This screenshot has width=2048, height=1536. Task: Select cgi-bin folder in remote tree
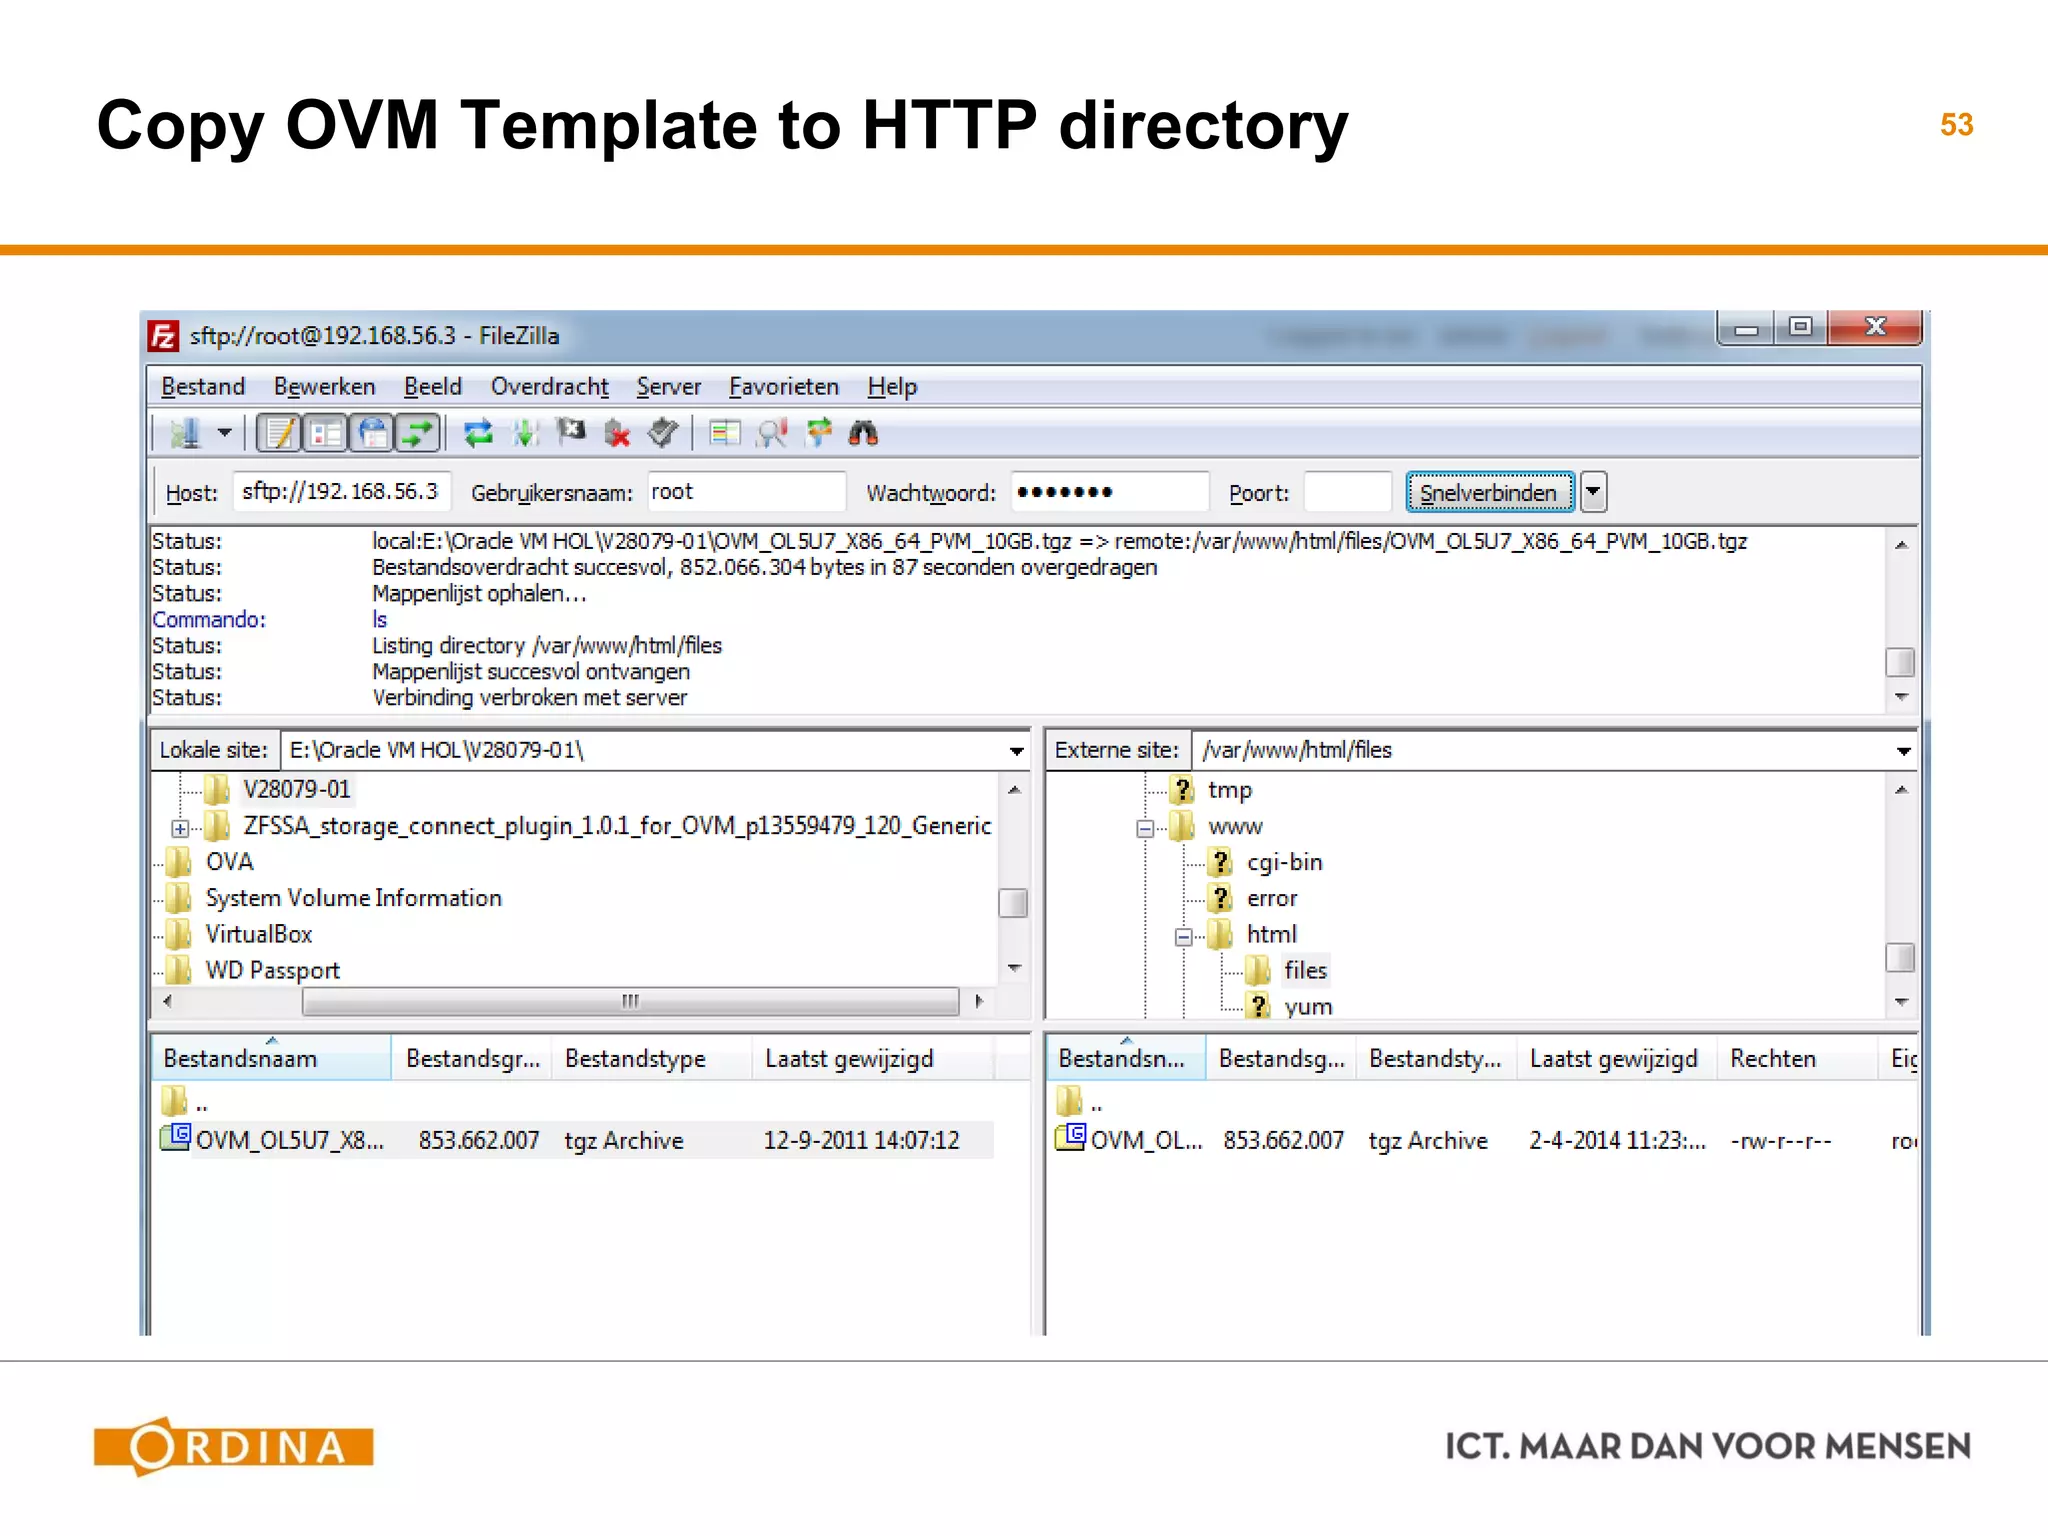[x=1284, y=862]
